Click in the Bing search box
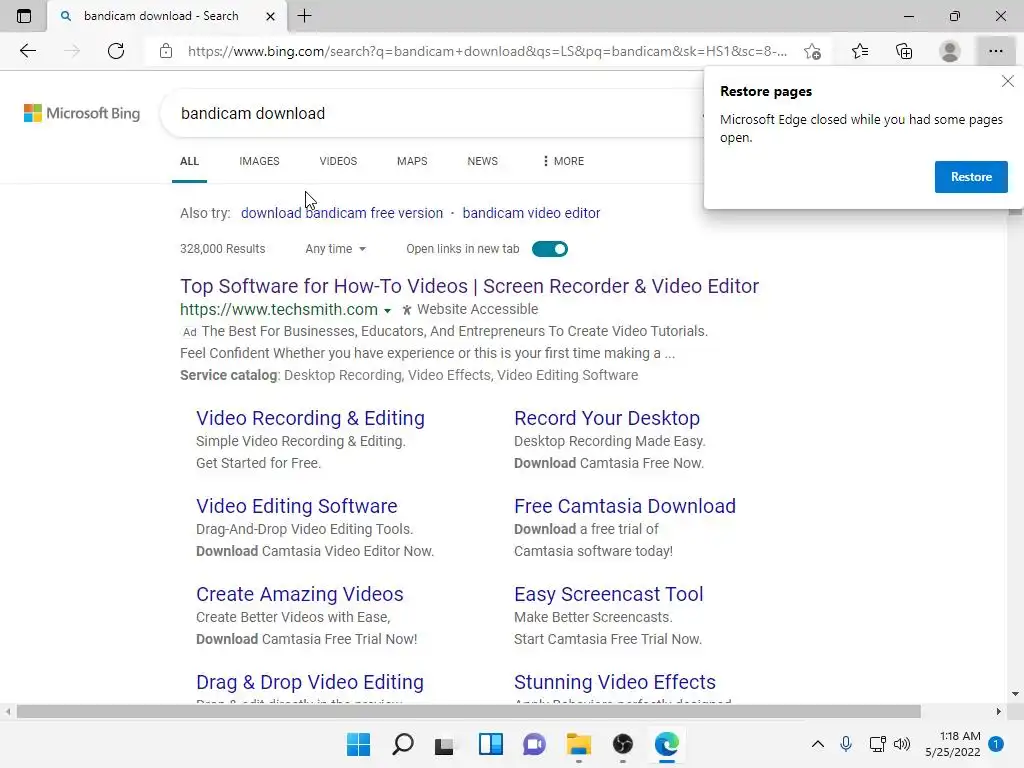 point(431,113)
